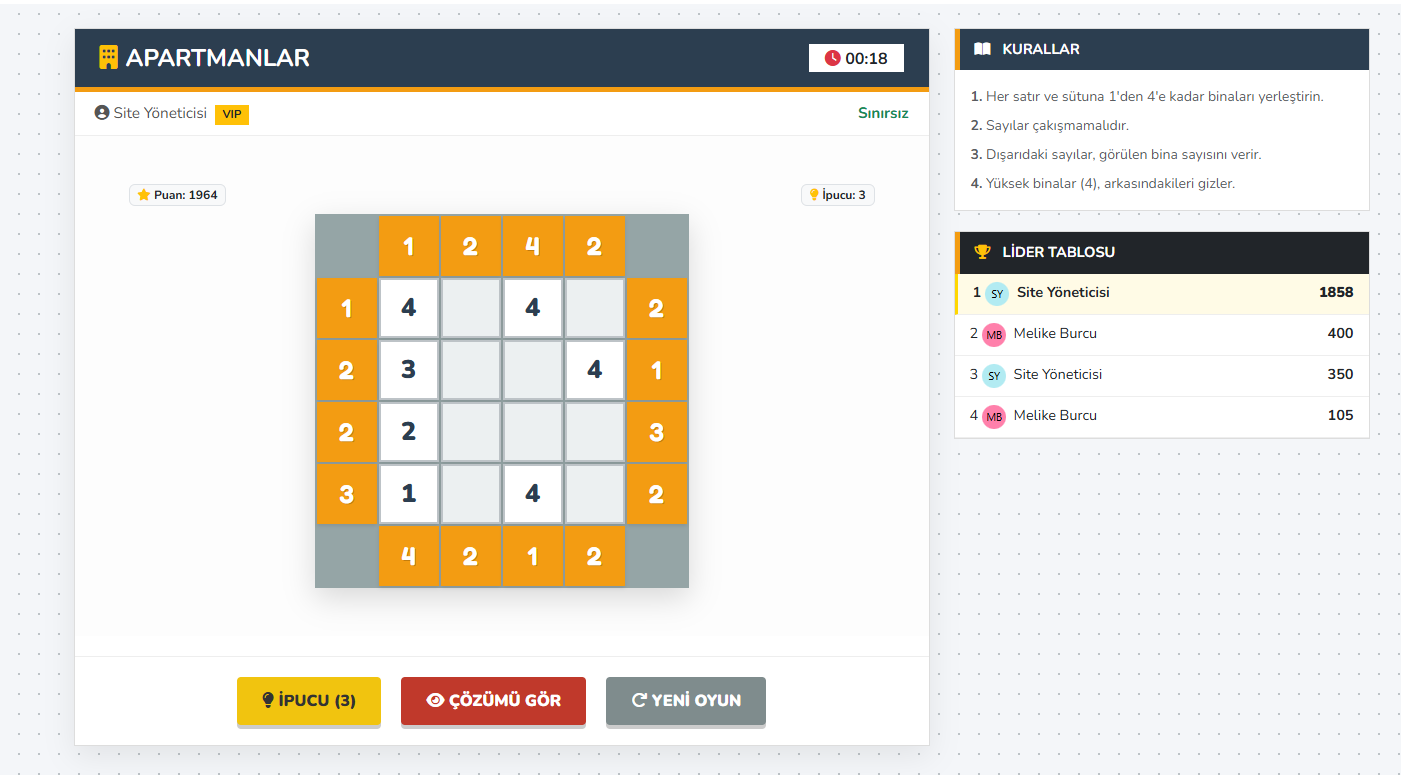1401x775 pixels.
Task: Select the empty cell right of the 2 in row three
Action: point(470,432)
